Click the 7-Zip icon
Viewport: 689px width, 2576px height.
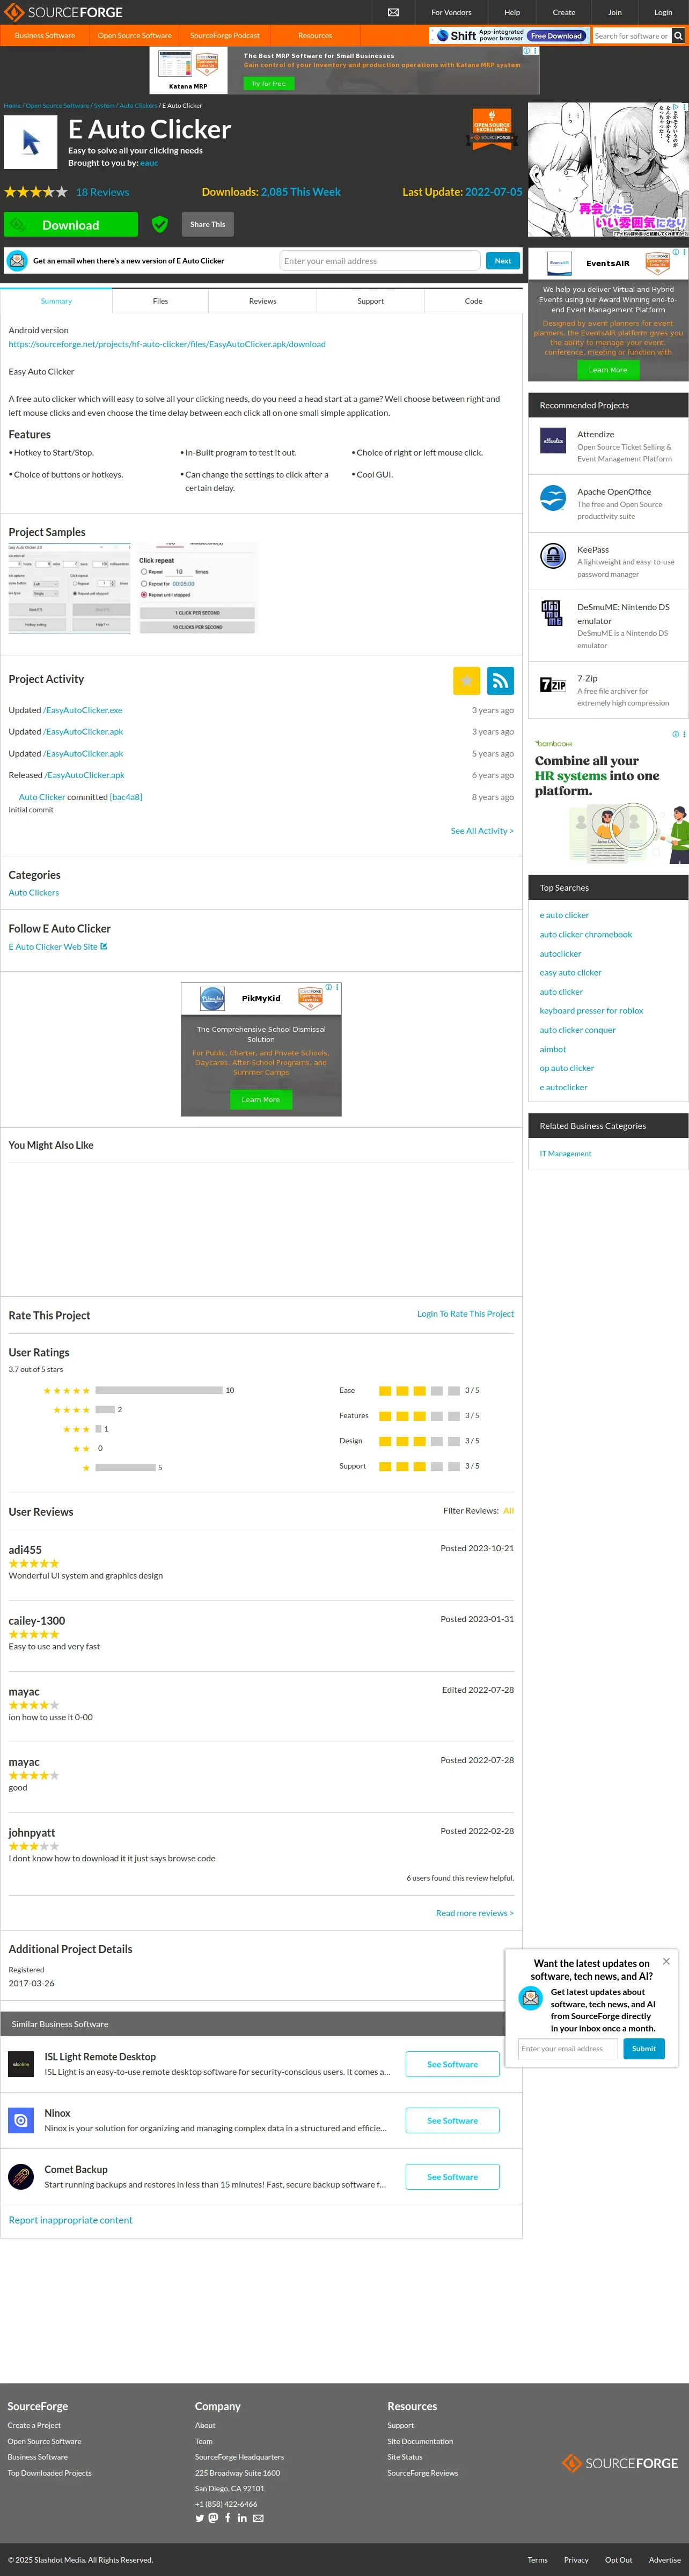[553, 684]
